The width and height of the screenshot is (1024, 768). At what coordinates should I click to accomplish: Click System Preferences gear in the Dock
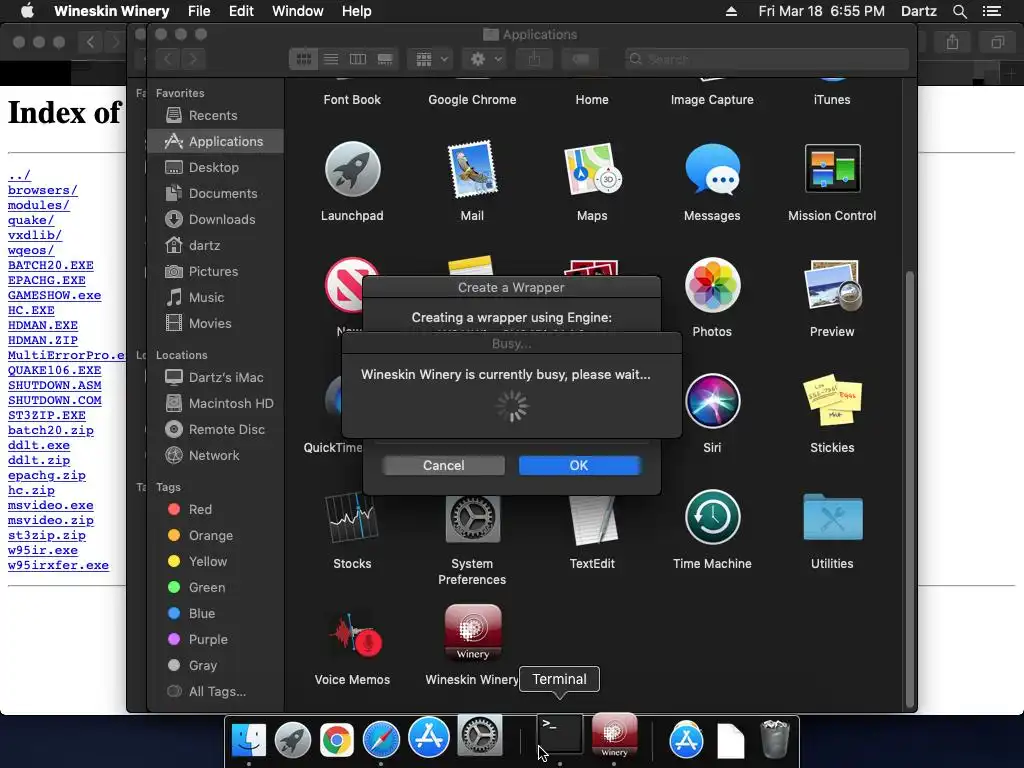tap(479, 735)
